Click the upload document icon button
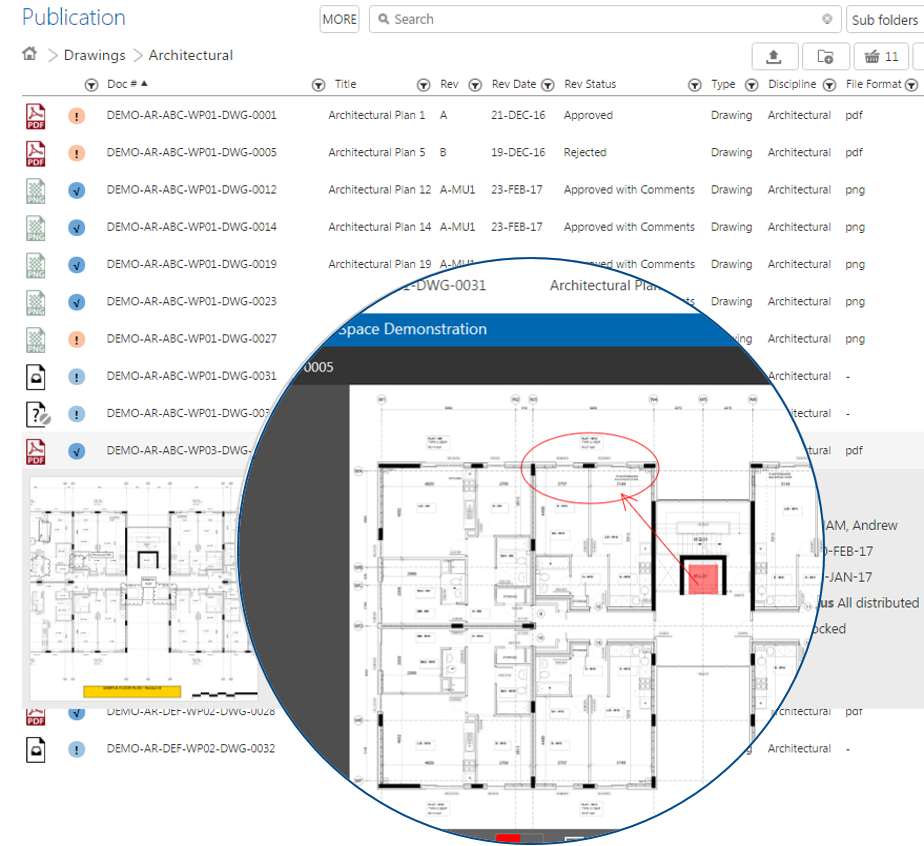 pos(774,56)
